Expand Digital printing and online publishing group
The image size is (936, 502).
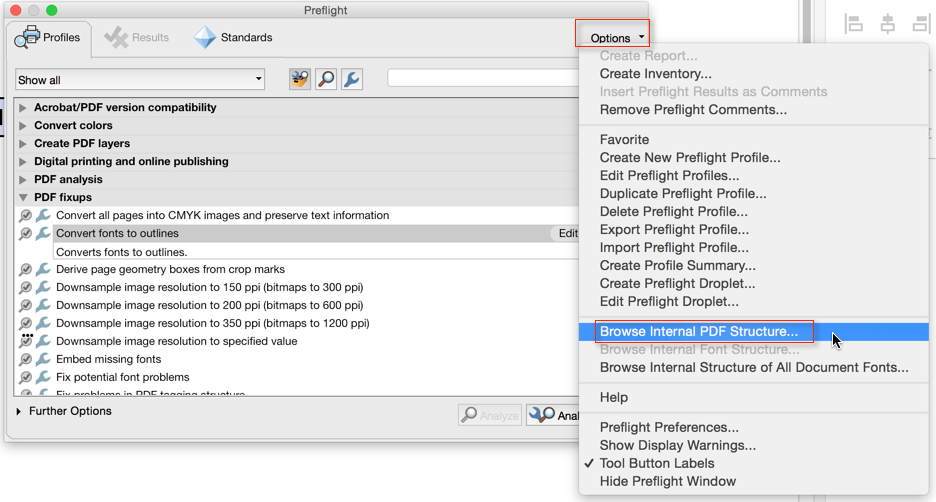(23, 162)
